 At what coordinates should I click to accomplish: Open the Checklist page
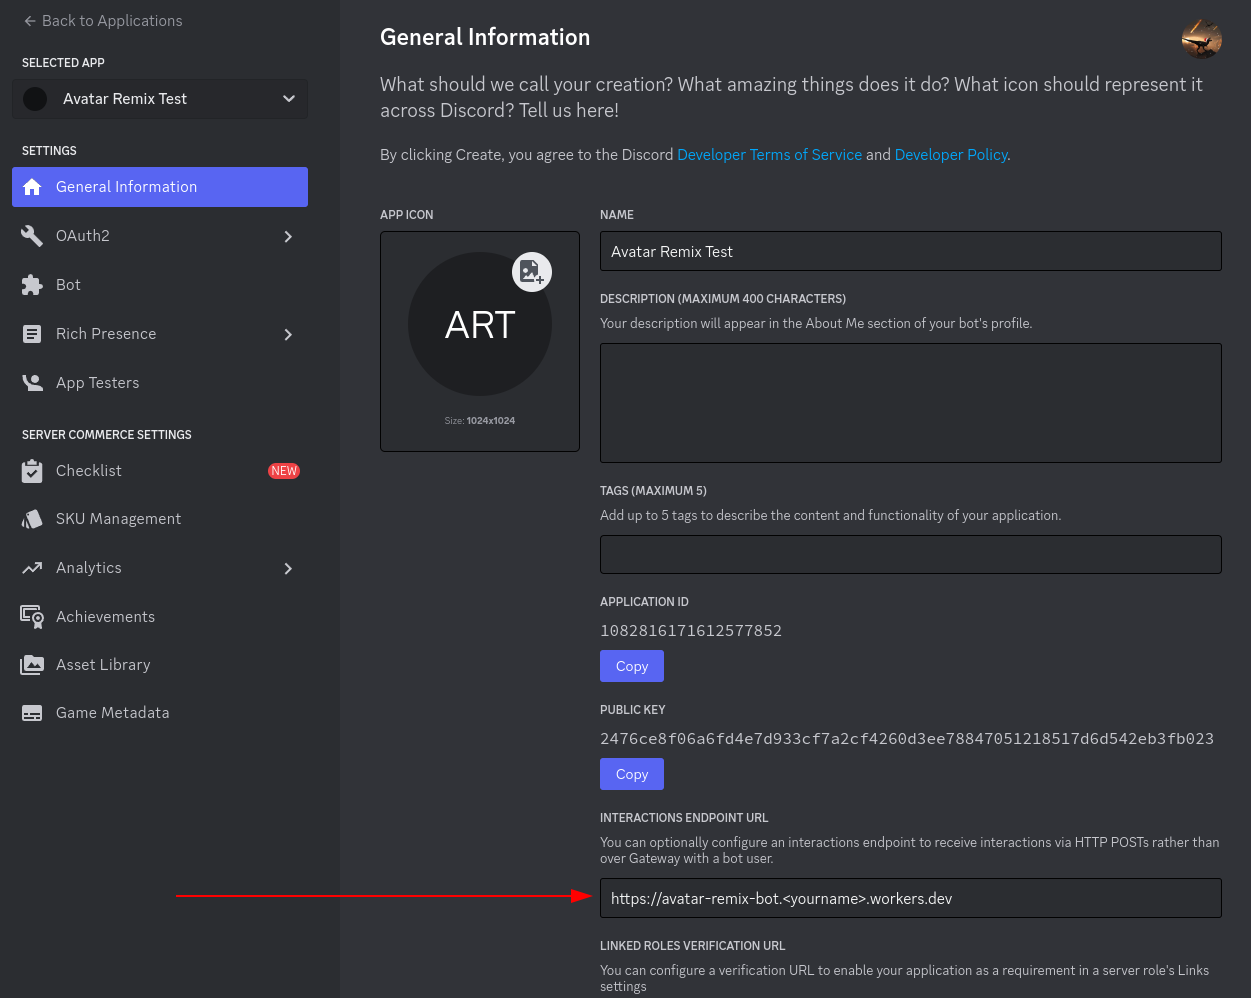[160, 471]
